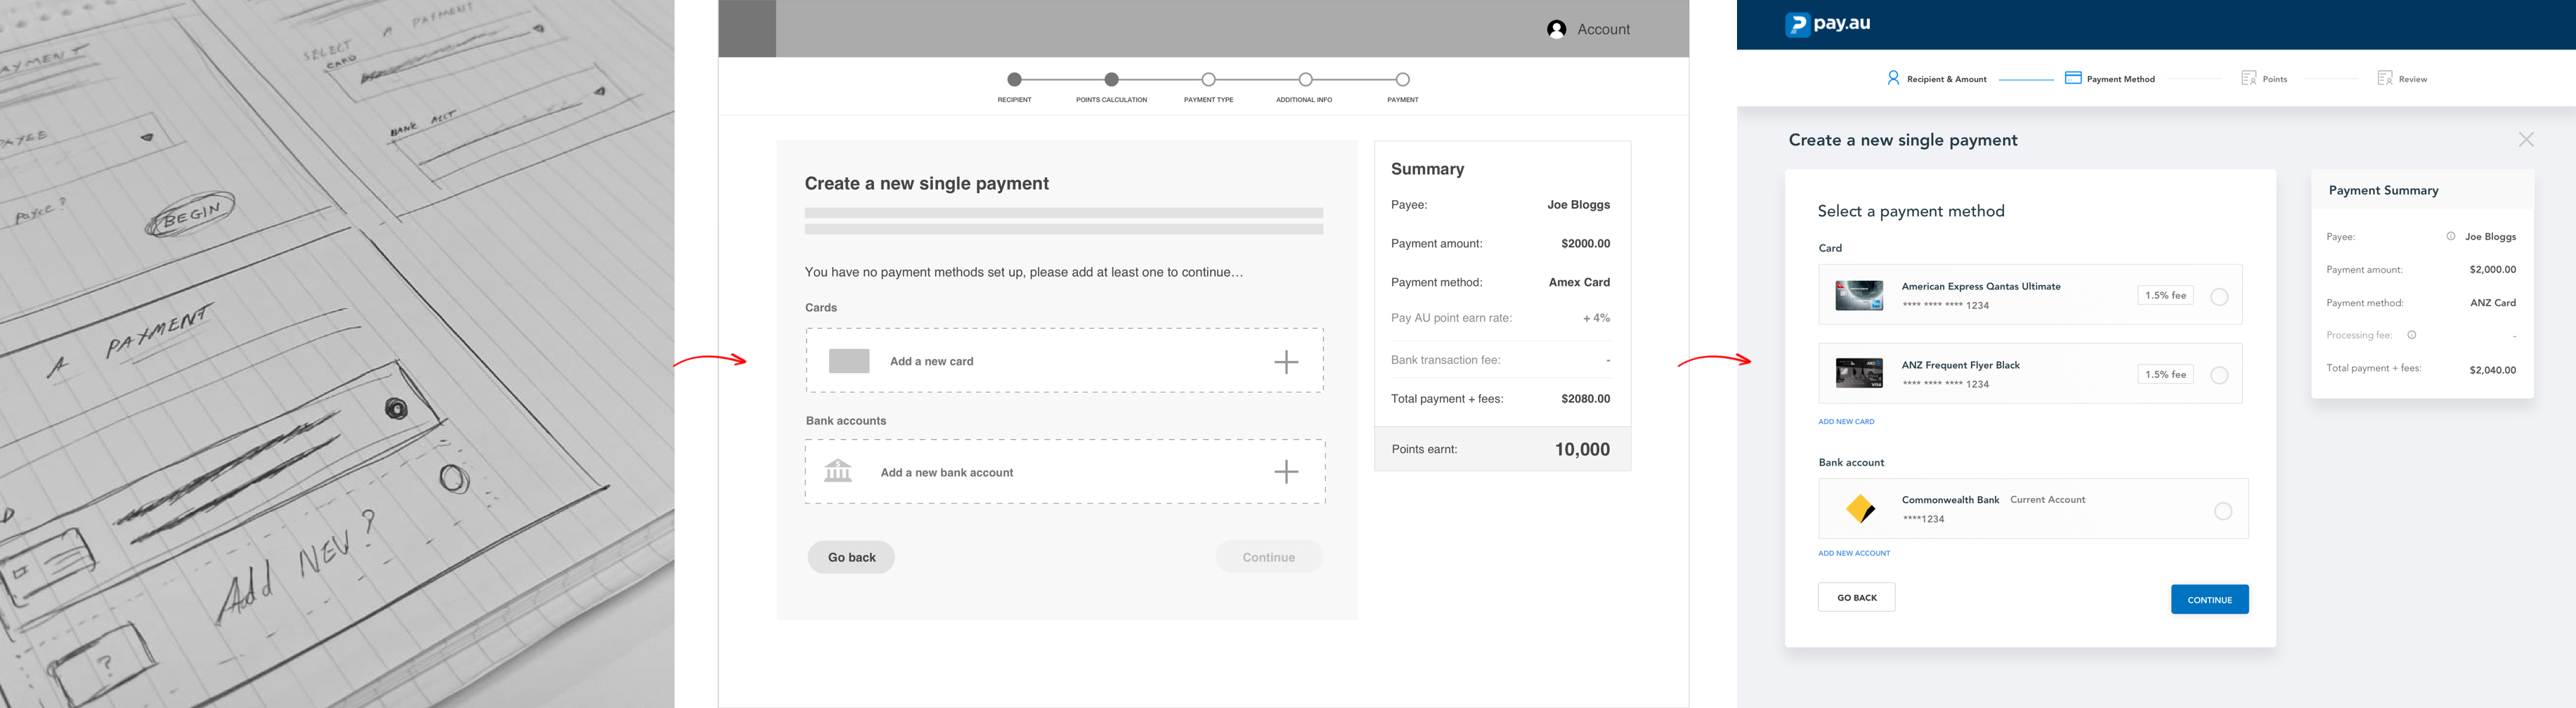Jump to the Payment Type progress step

(x=1208, y=80)
